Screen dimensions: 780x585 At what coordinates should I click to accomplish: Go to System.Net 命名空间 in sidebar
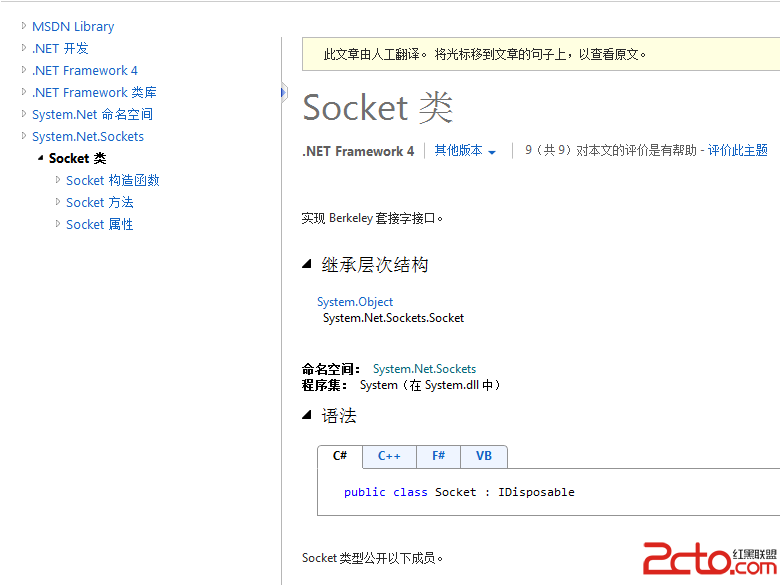pos(92,114)
